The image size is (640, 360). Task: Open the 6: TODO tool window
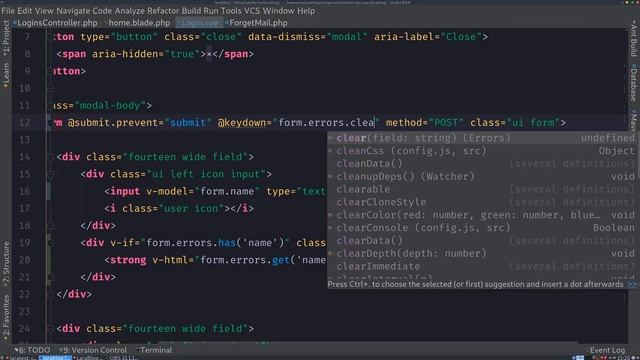(x=32, y=350)
